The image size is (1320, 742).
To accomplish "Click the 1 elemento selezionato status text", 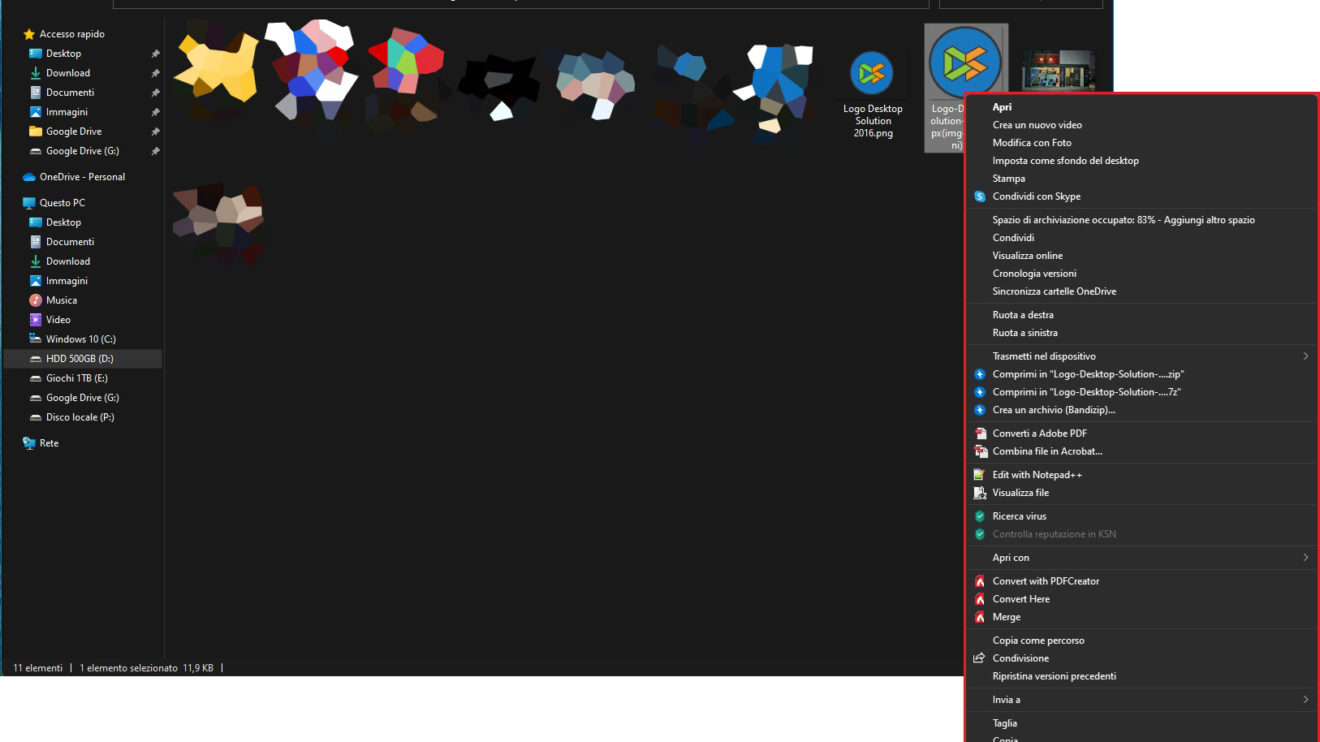I will coord(128,668).
